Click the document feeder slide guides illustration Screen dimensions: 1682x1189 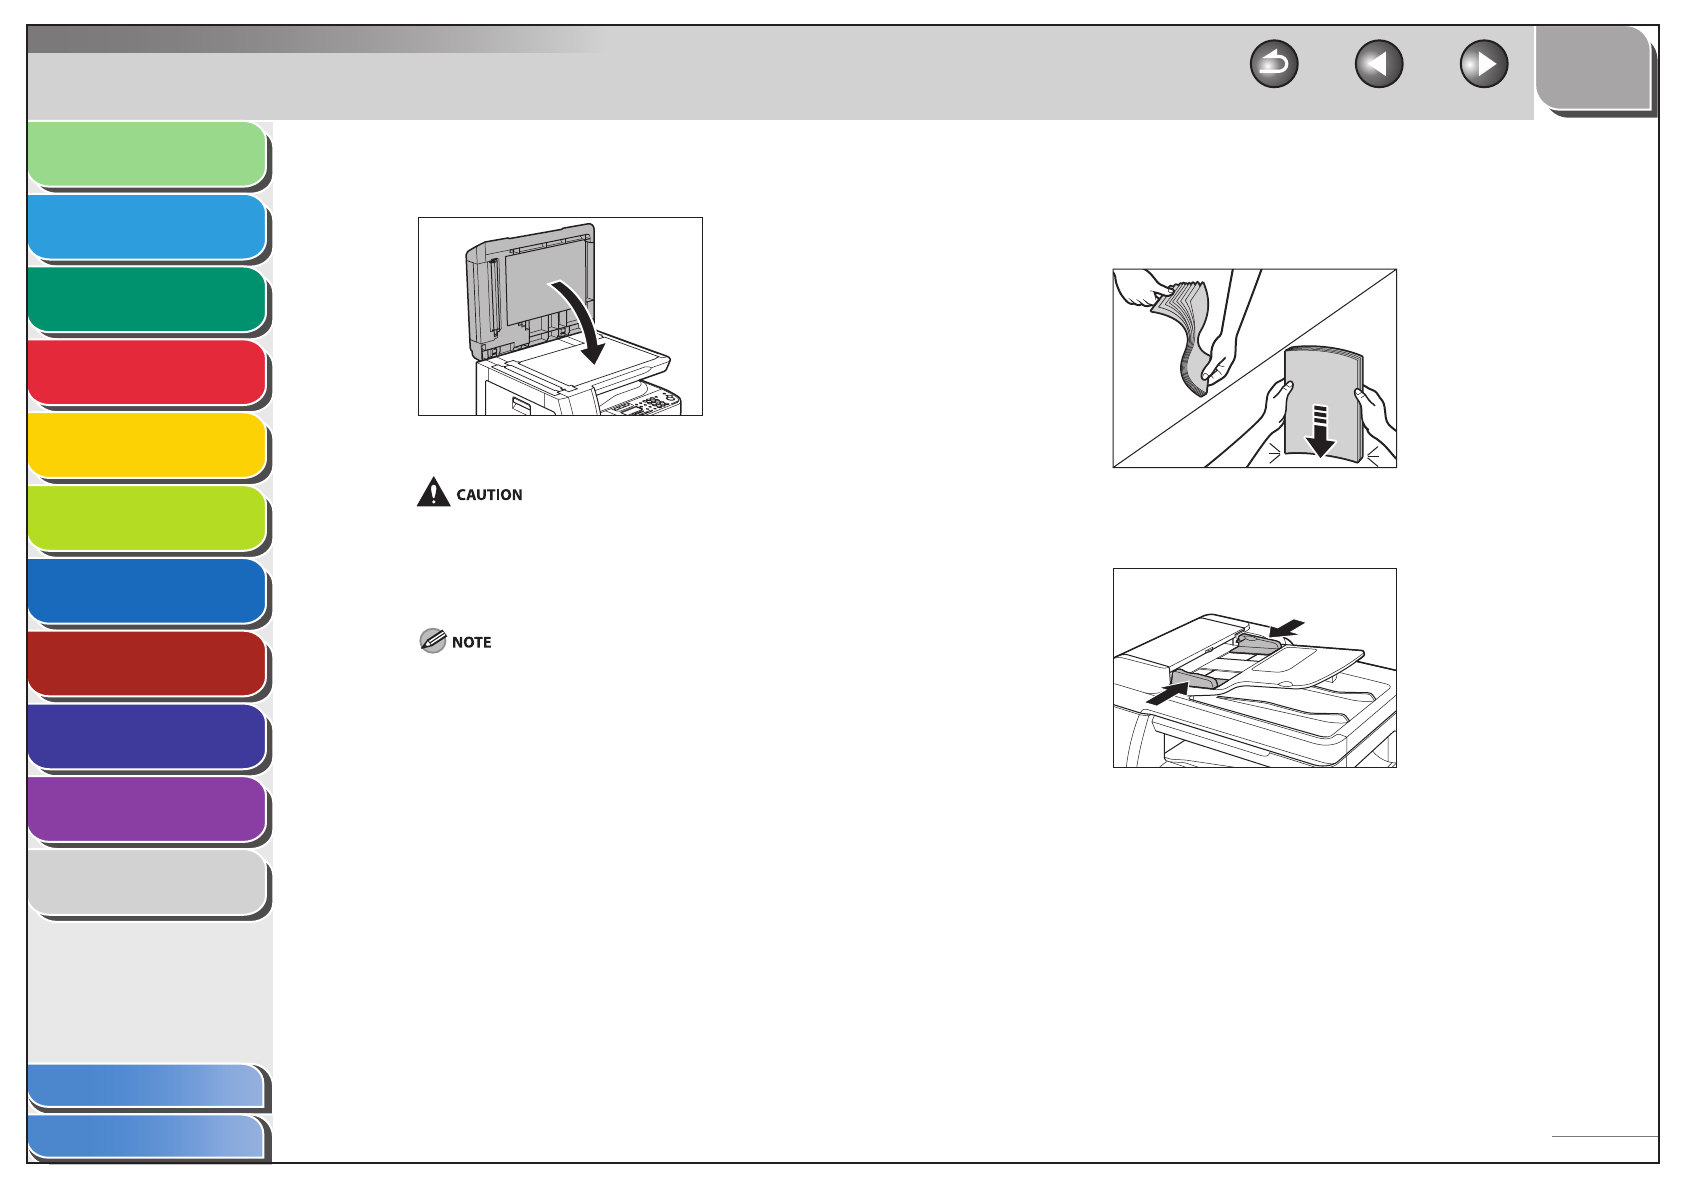(x=1255, y=668)
